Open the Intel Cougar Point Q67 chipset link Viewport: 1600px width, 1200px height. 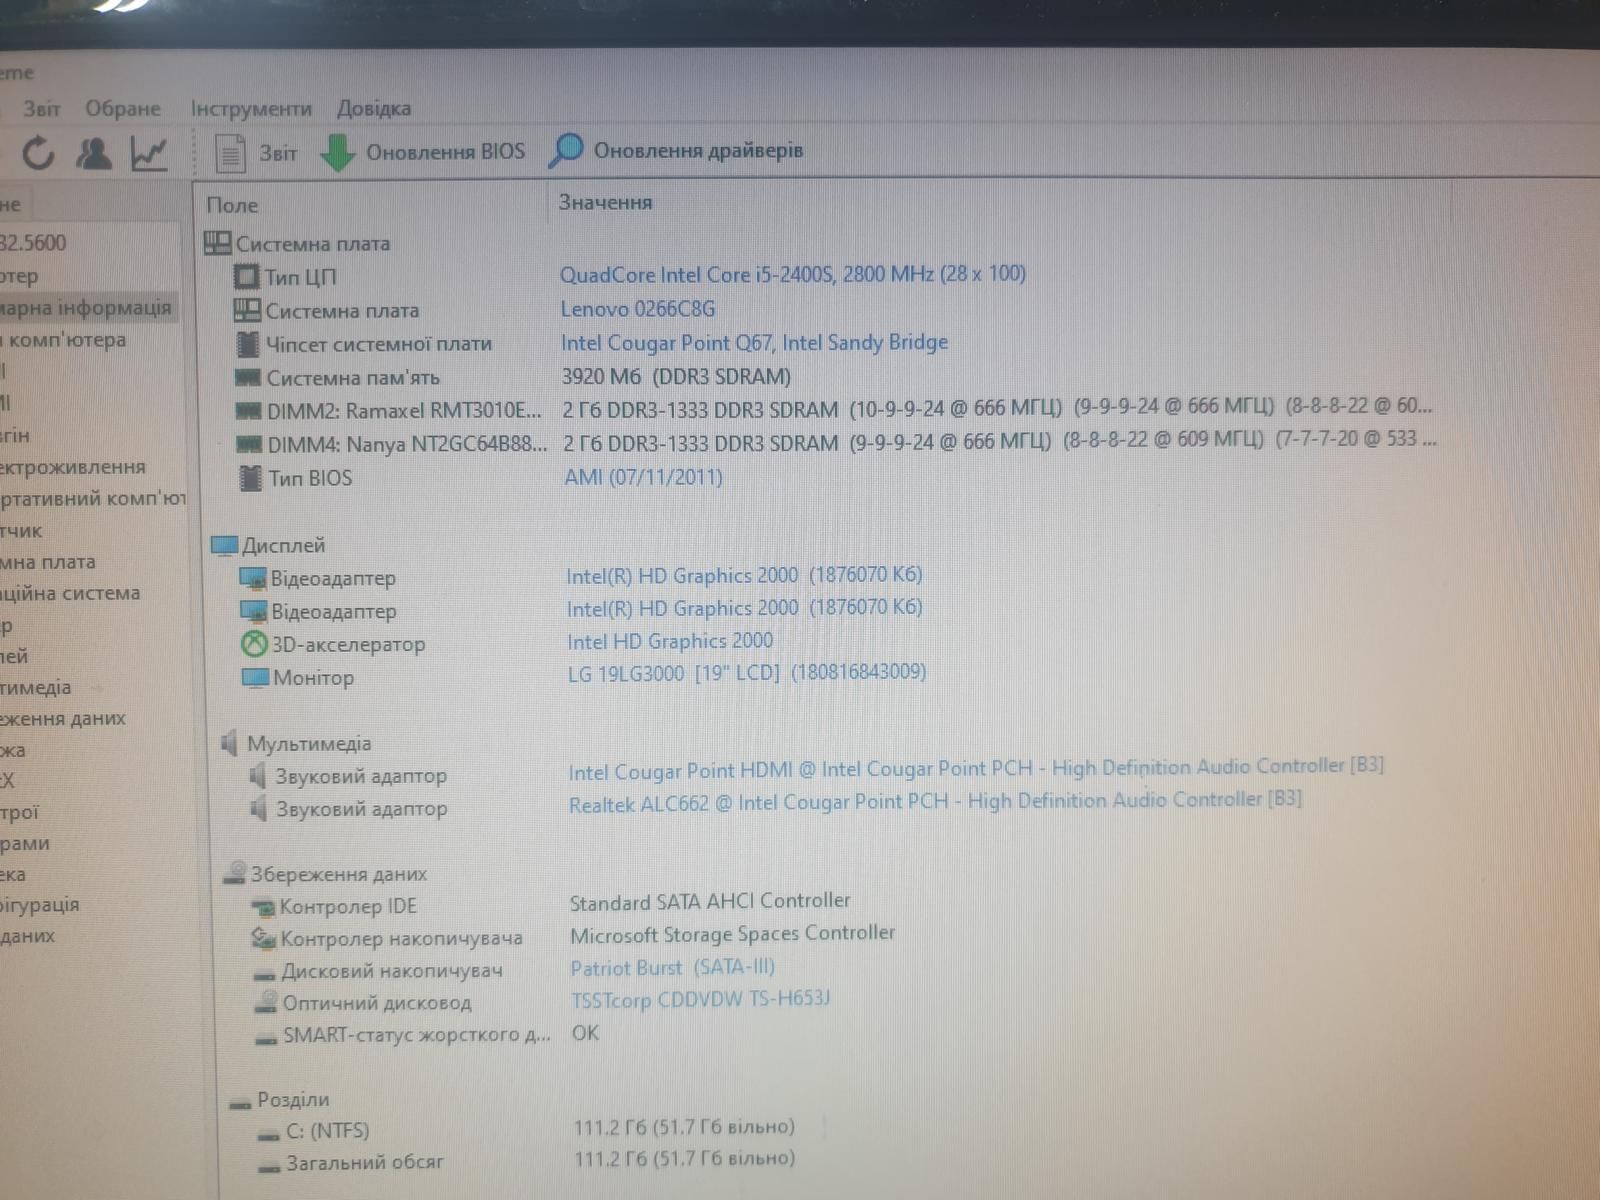[x=754, y=343]
